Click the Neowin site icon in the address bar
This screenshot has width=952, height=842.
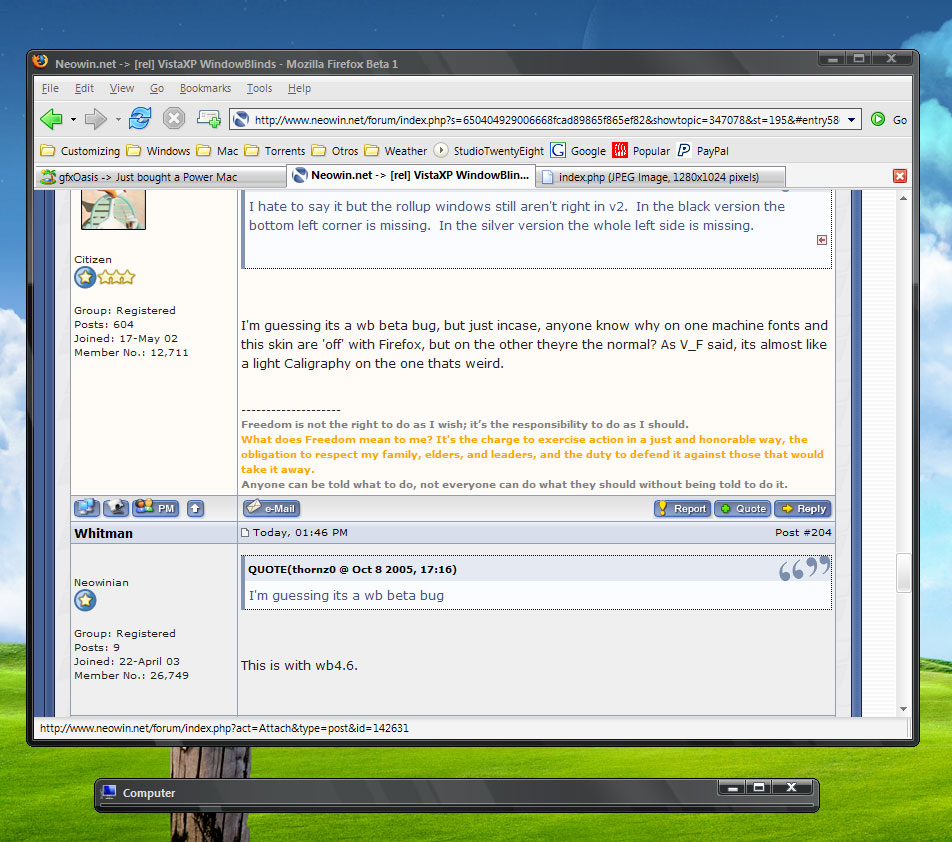(241, 120)
